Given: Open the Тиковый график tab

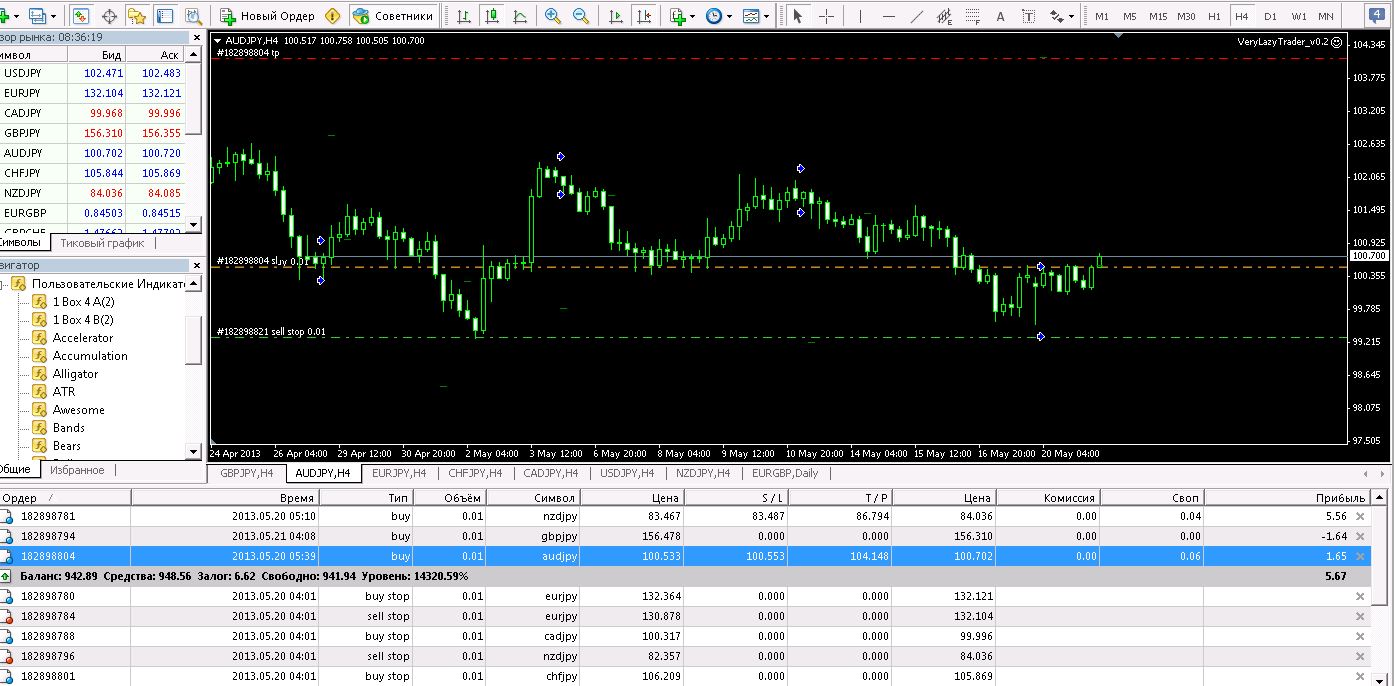Looking at the screenshot, I should pyautogui.click(x=102, y=243).
